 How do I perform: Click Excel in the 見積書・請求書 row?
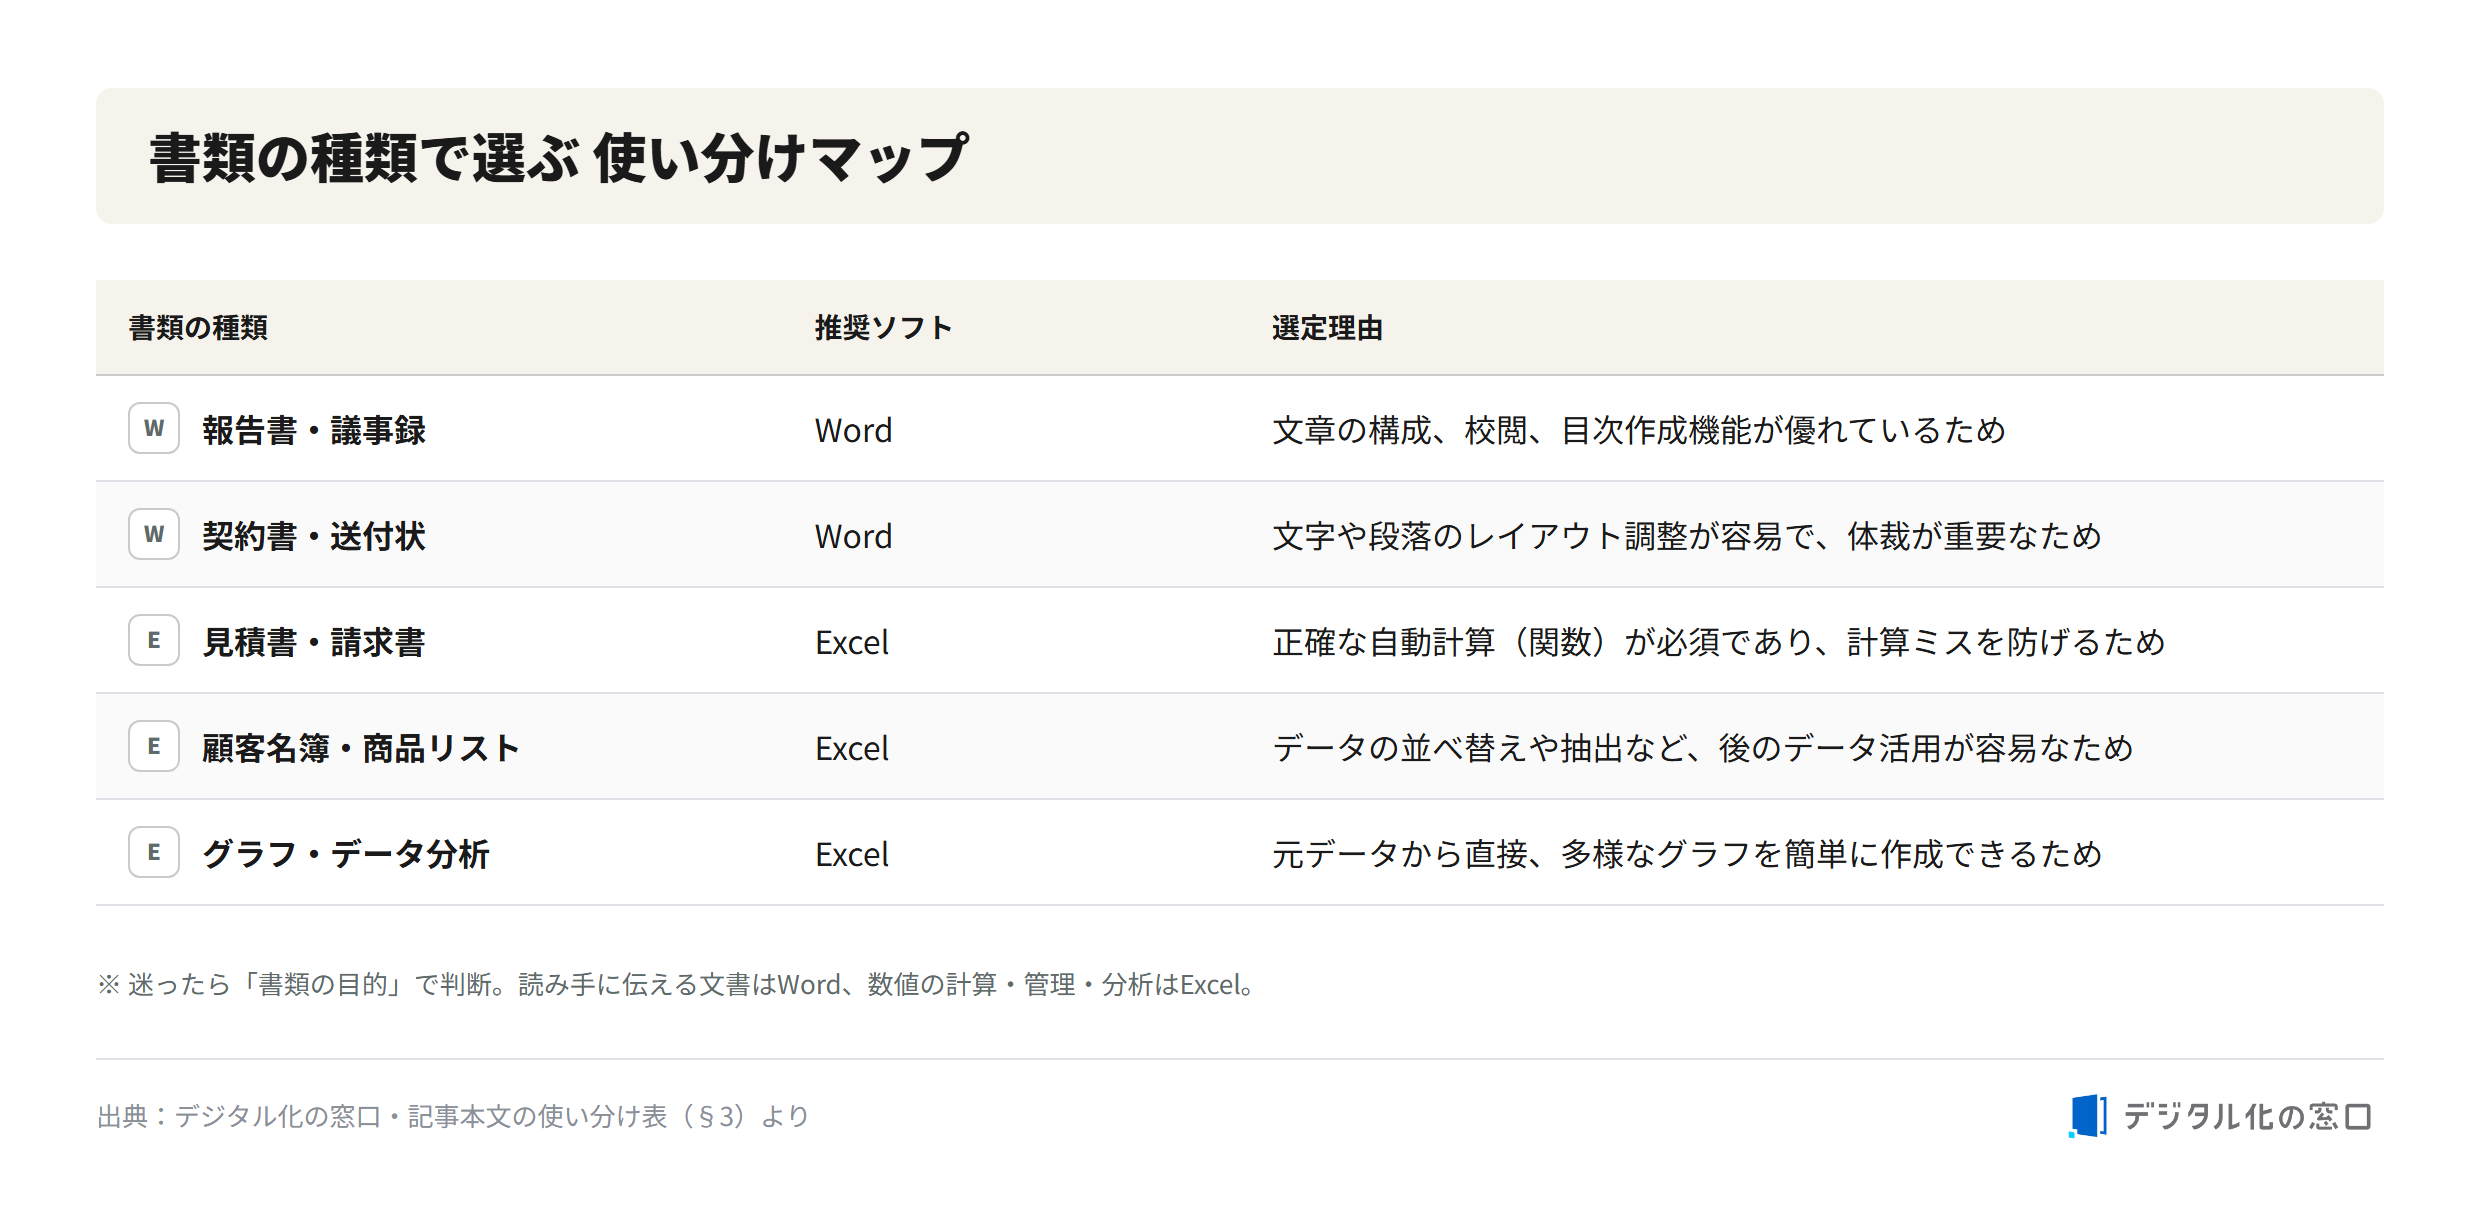(x=852, y=642)
